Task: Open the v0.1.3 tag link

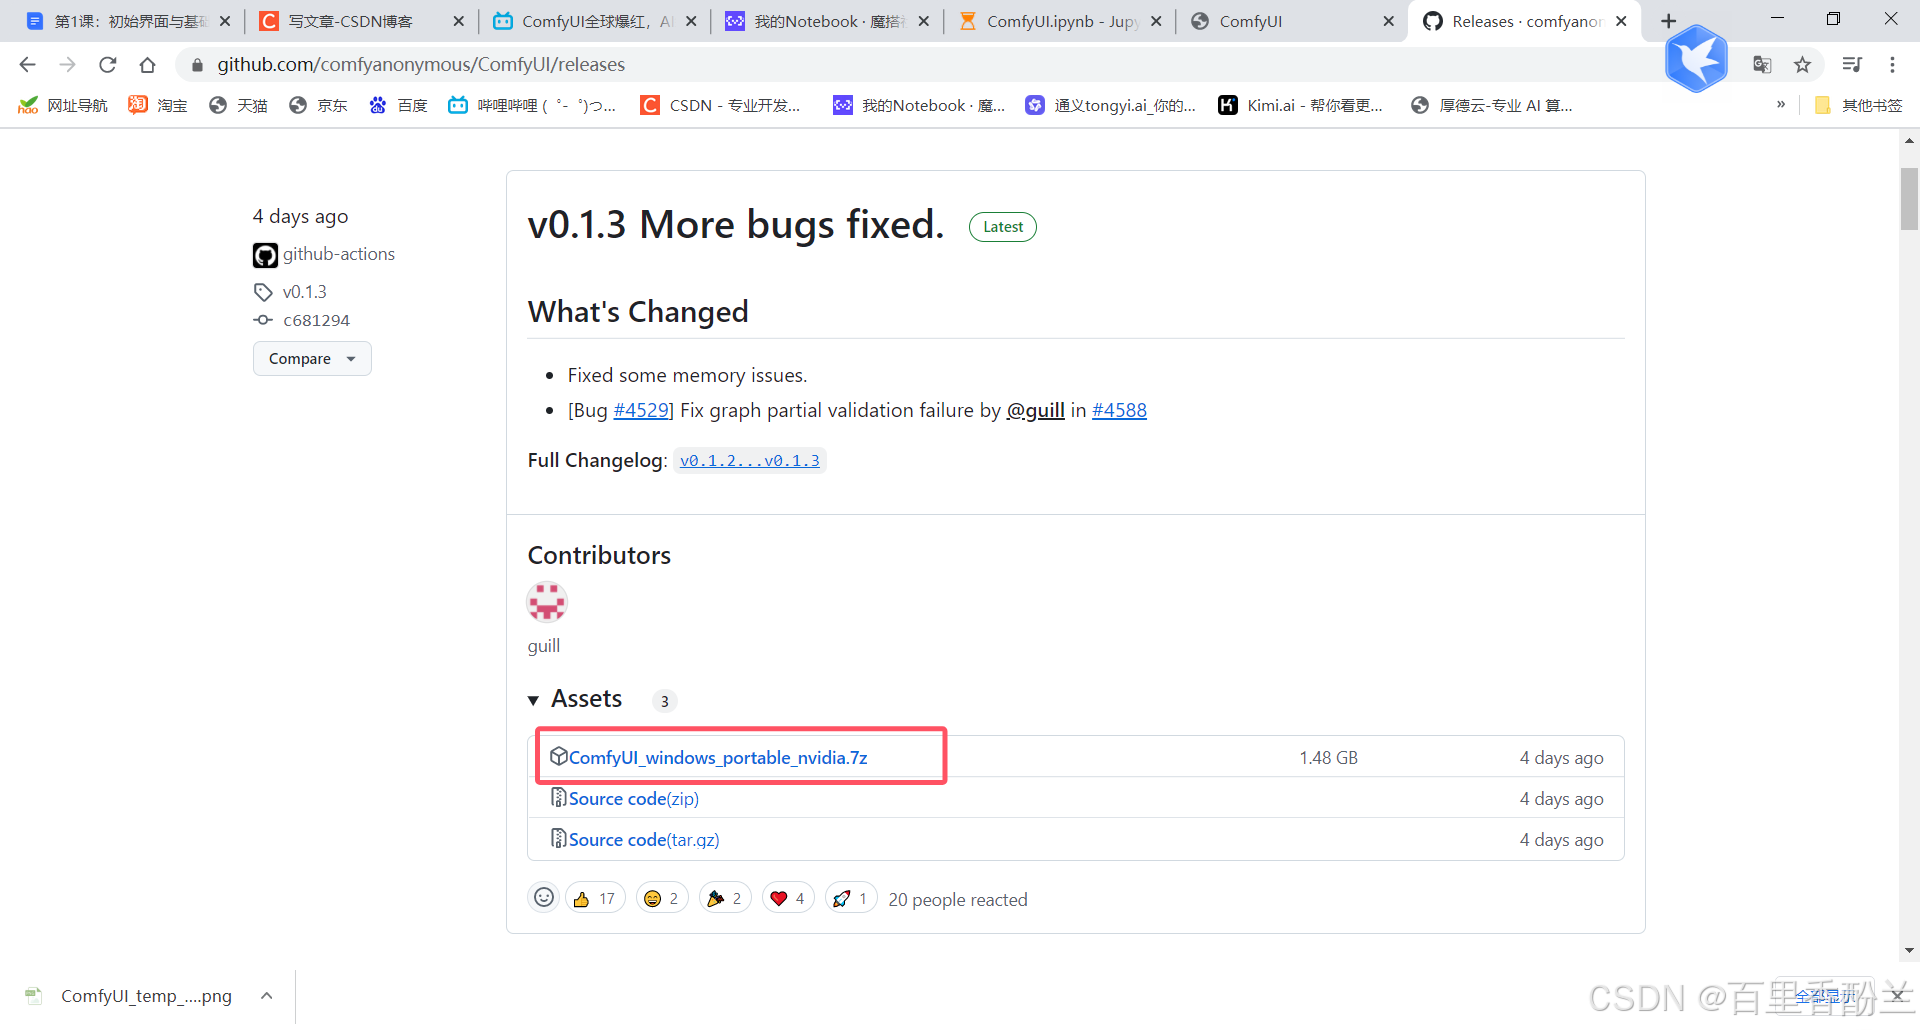Action: [304, 292]
